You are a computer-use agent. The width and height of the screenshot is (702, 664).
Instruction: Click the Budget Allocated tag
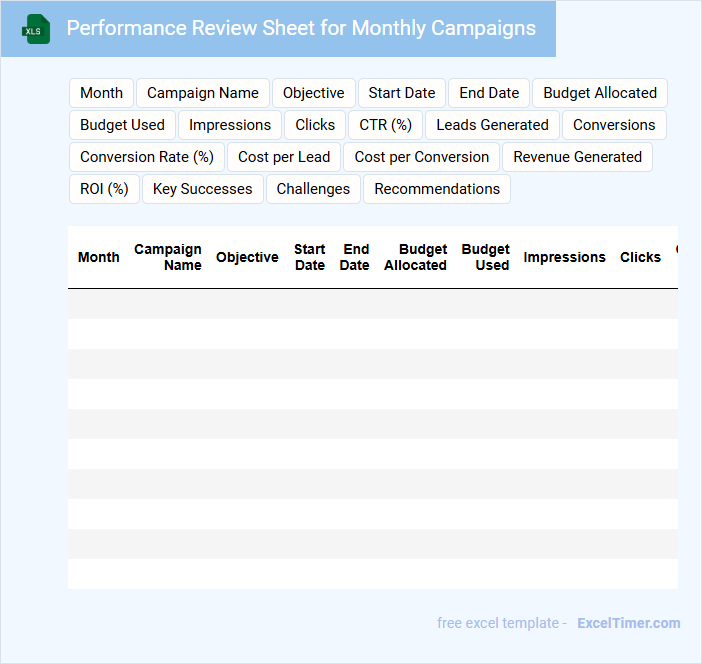tap(599, 93)
